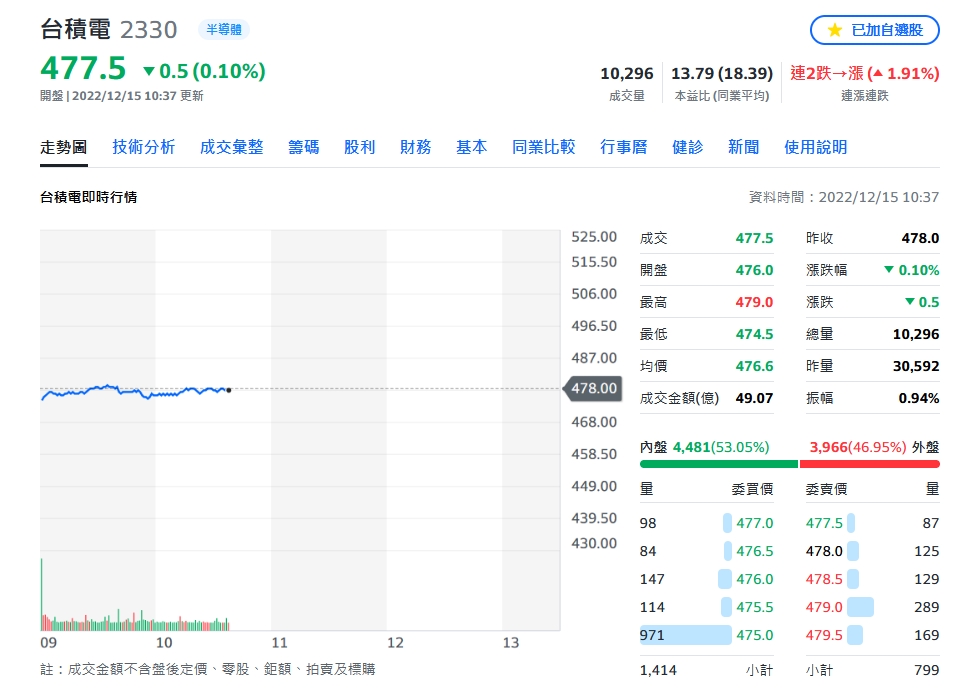
Task: Click the 971 volume bar at bid 475.0
Action: [x=685, y=635]
